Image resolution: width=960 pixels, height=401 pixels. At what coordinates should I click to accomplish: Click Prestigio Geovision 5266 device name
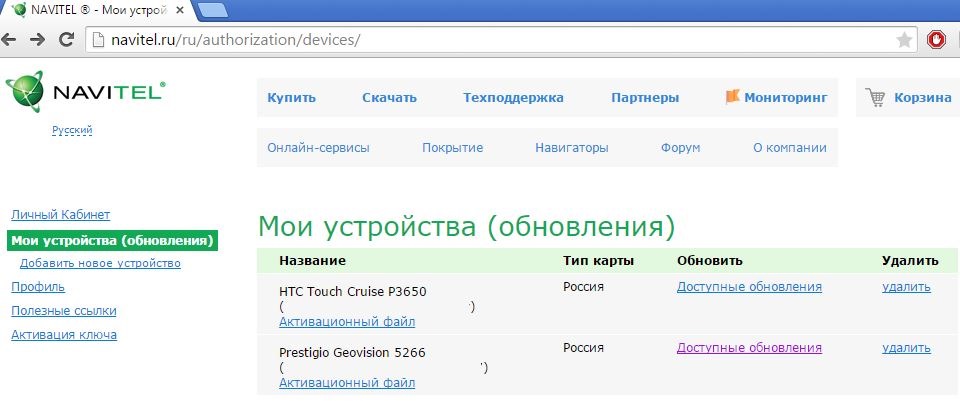pyautogui.click(x=352, y=353)
